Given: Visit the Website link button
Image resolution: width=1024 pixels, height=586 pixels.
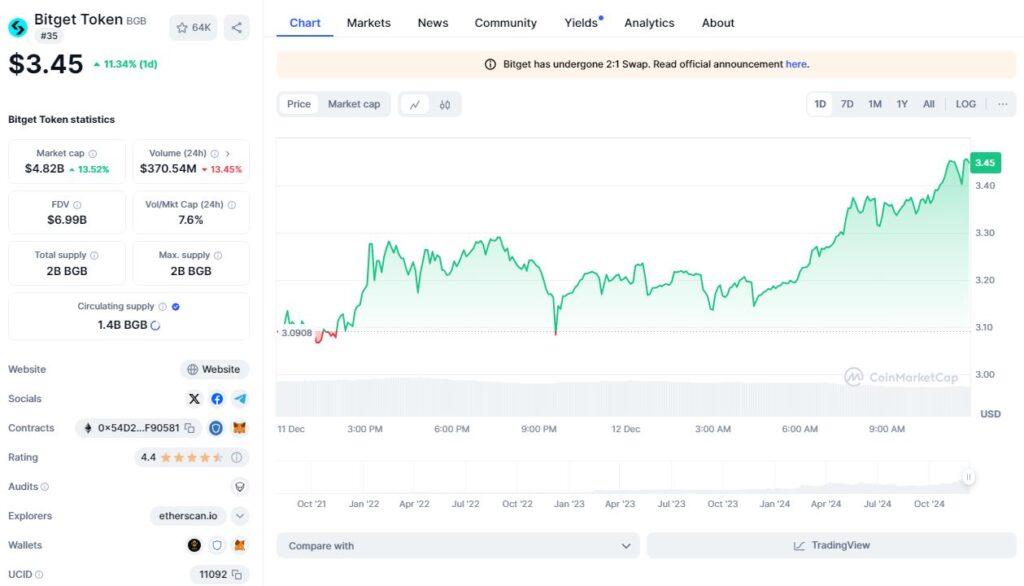Looking at the screenshot, I should [x=214, y=369].
